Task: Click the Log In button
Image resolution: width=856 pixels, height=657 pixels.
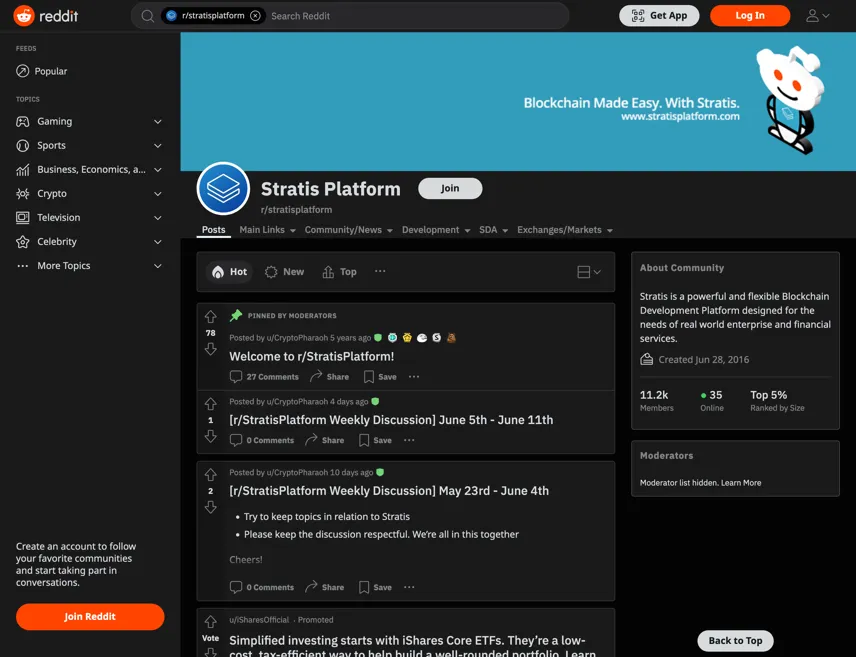Action: pyautogui.click(x=750, y=16)
